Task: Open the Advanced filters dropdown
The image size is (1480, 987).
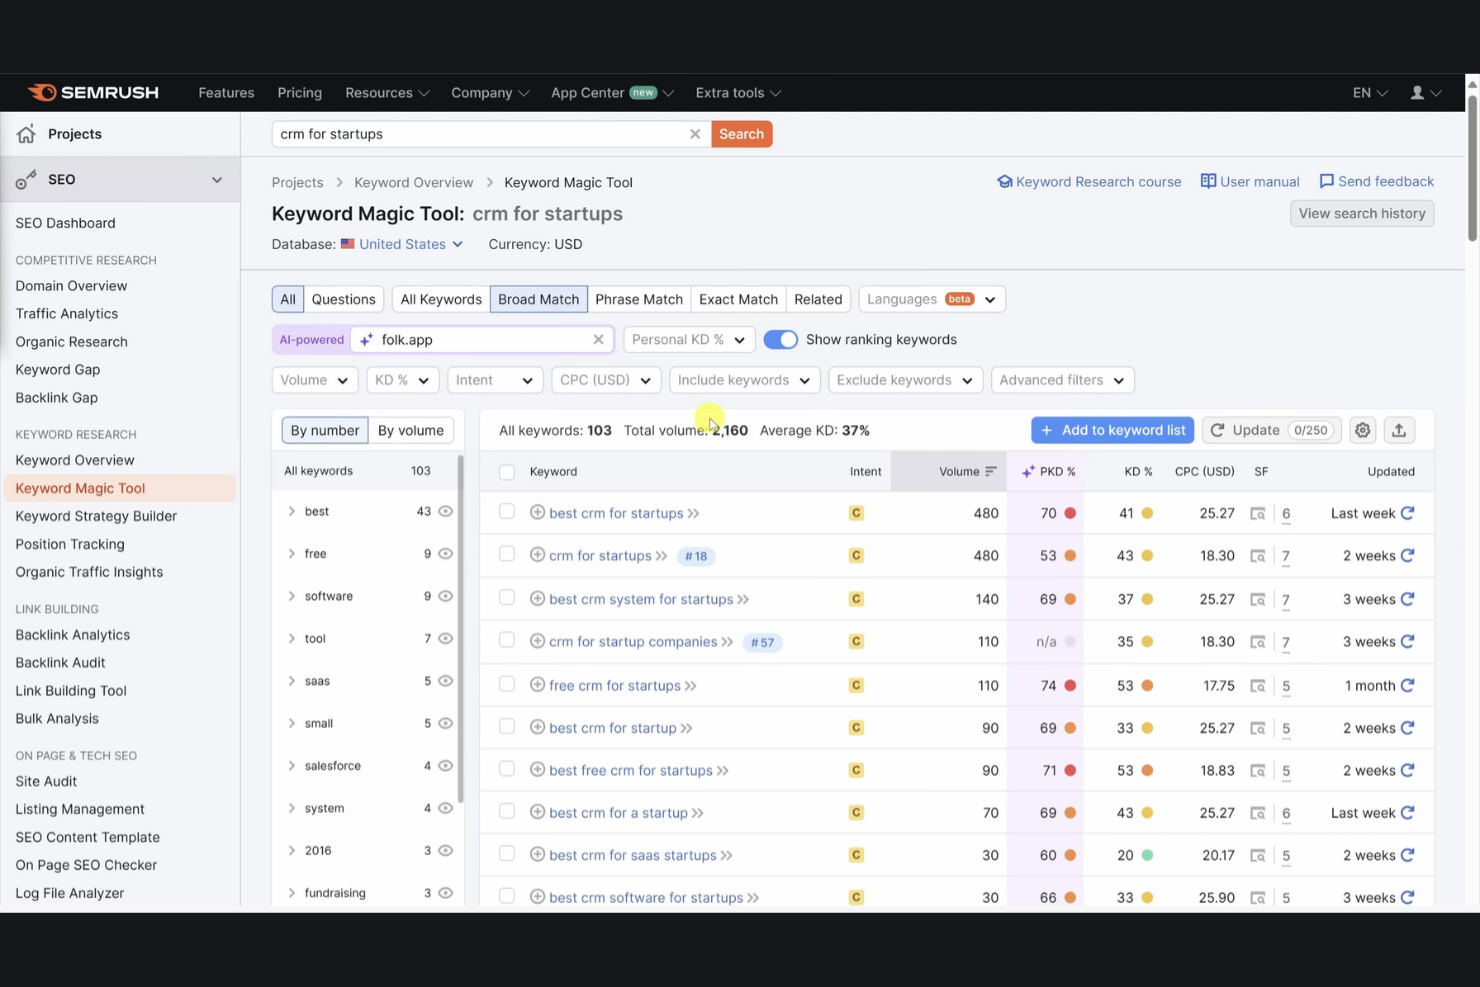Action: (1062, 380)
